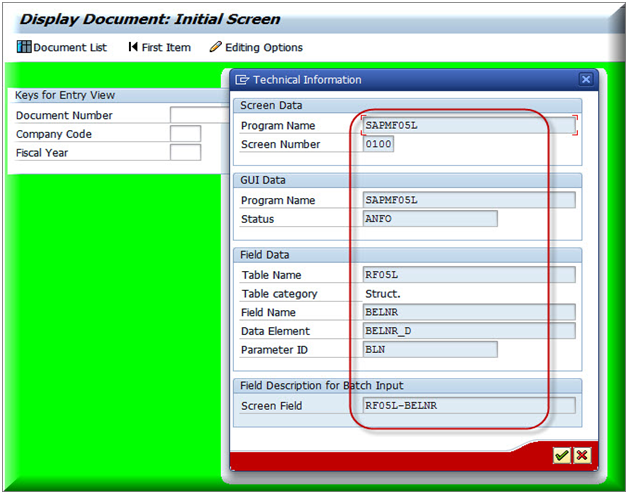Image resolution: width=628 pixels, height=494 pixels.
Task: Click Field Description for Batch Input header
Action: click(322, 385)
